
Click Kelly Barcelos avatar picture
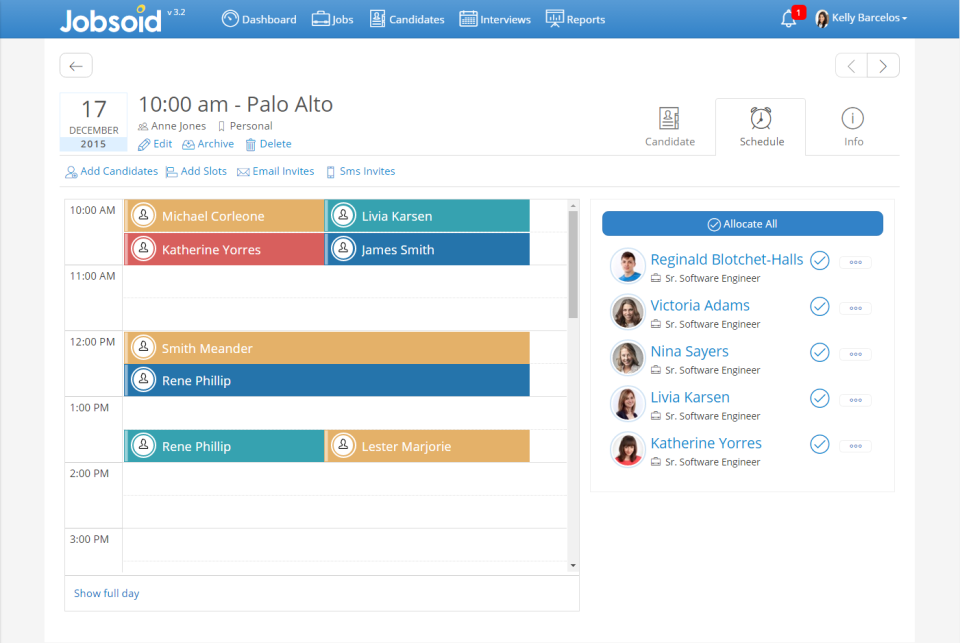[x=822, y=18]
